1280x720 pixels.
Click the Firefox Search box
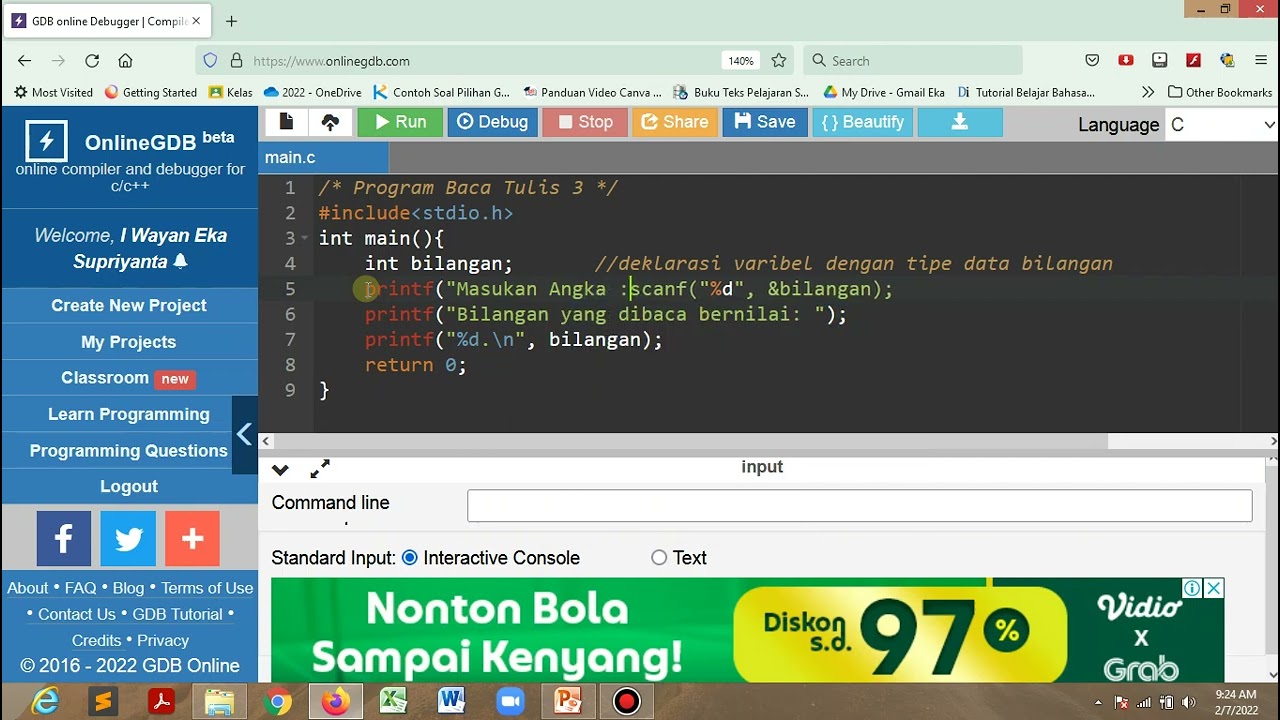913,60
